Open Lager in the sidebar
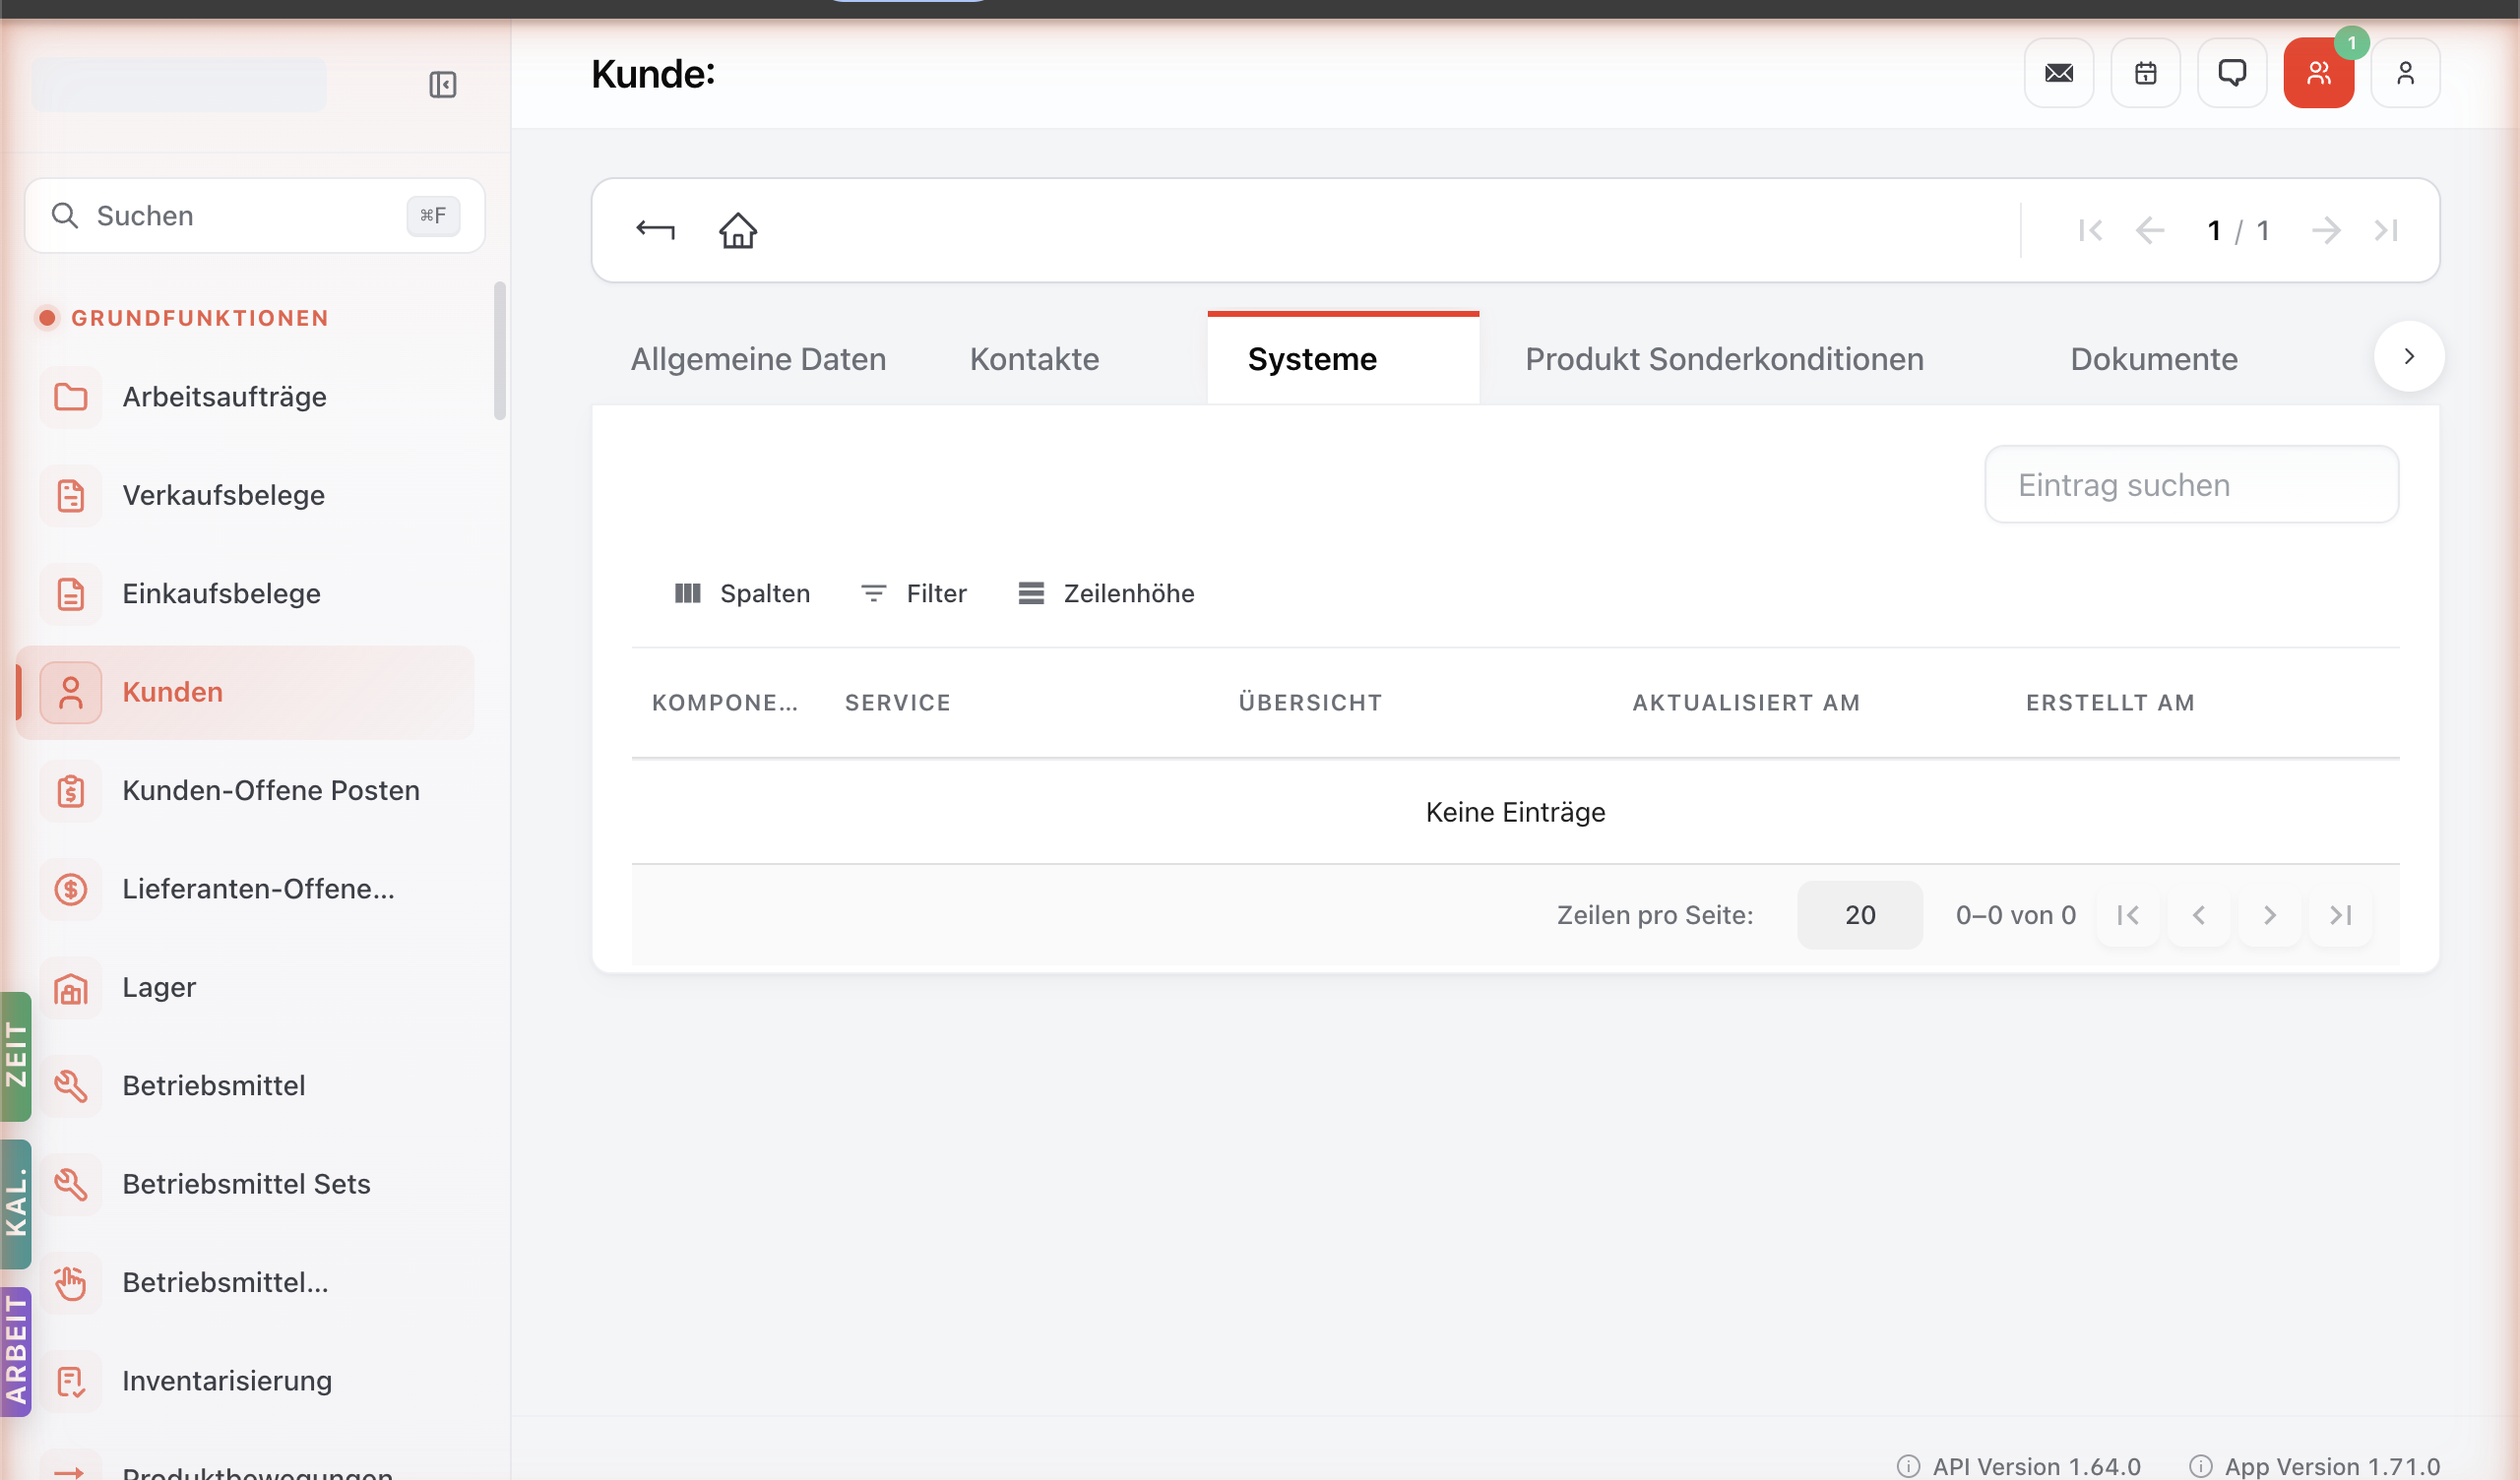The width and height of the screenshot is (2520, 1480). (246, 988)
